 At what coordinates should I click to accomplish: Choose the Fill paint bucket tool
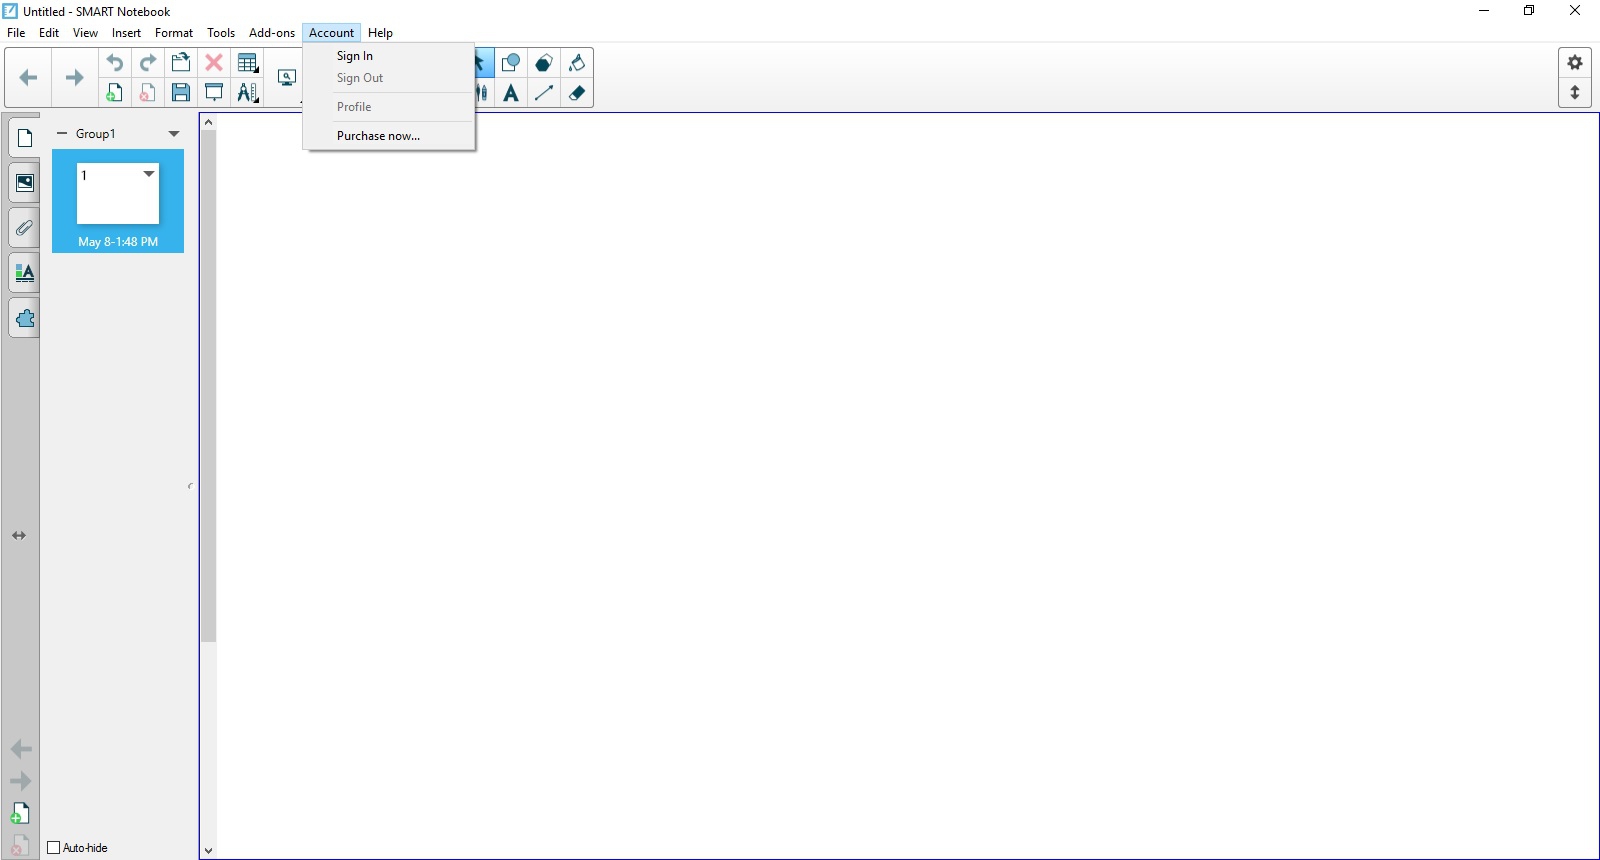[577, 63]
